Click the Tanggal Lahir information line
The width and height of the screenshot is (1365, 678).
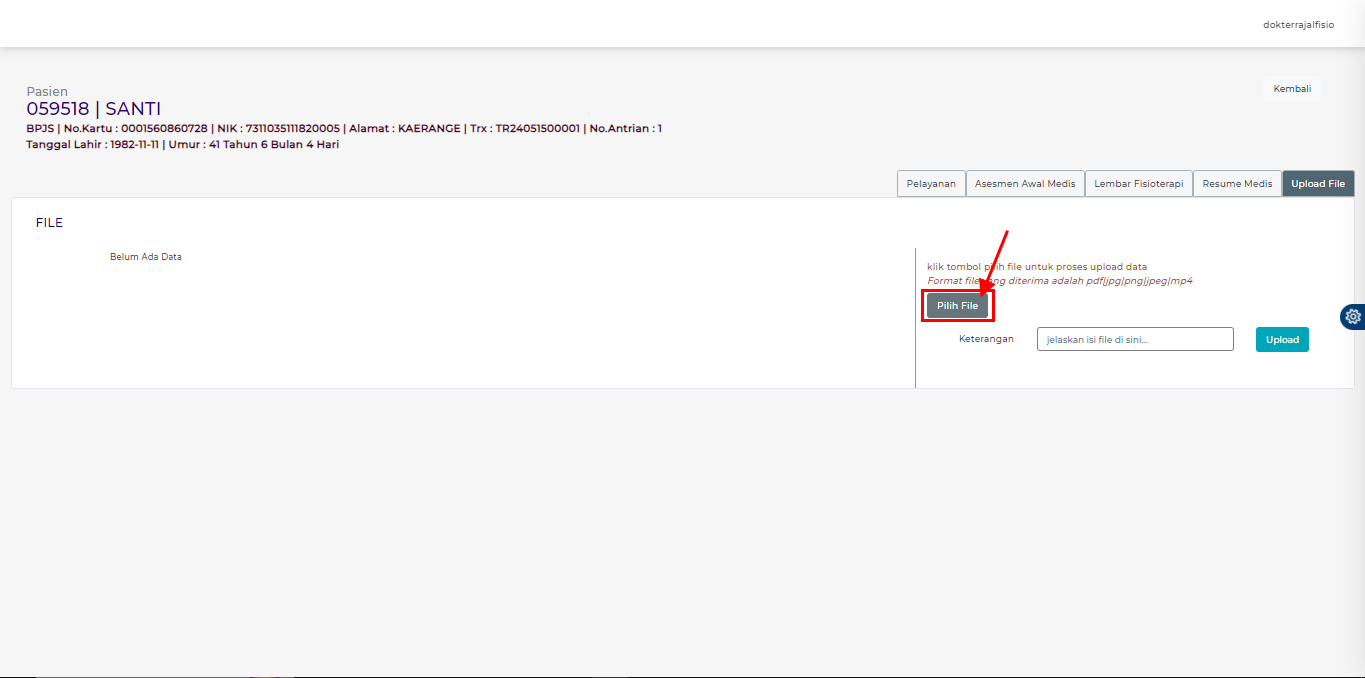182,144
